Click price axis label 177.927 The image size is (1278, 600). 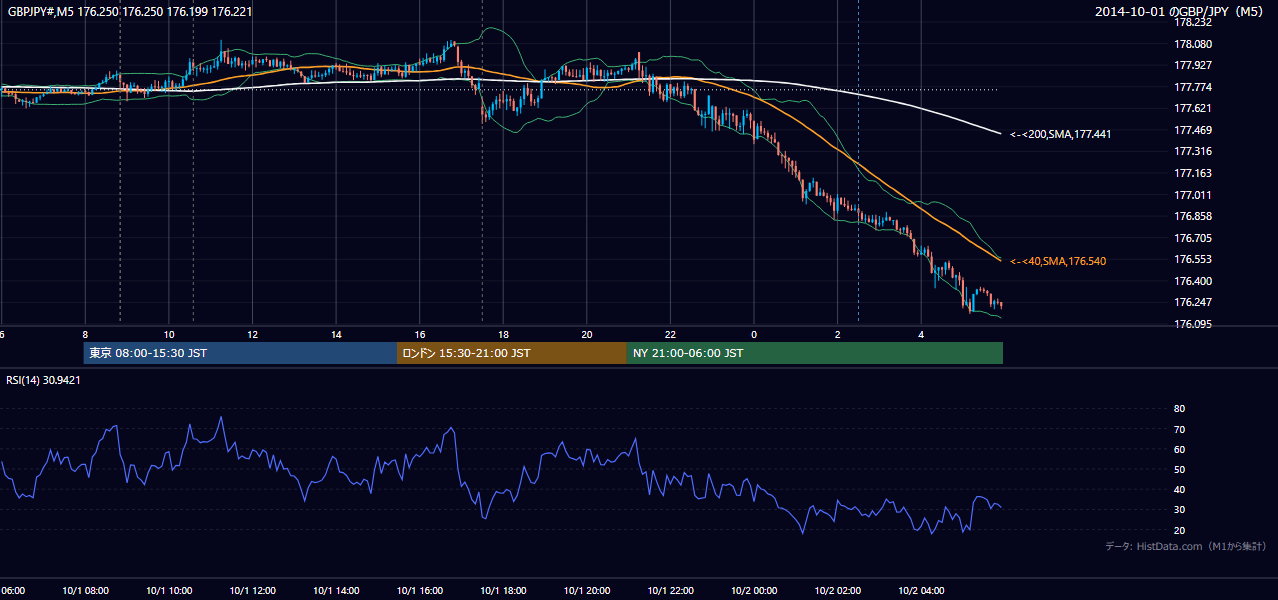pos(1193,65)
